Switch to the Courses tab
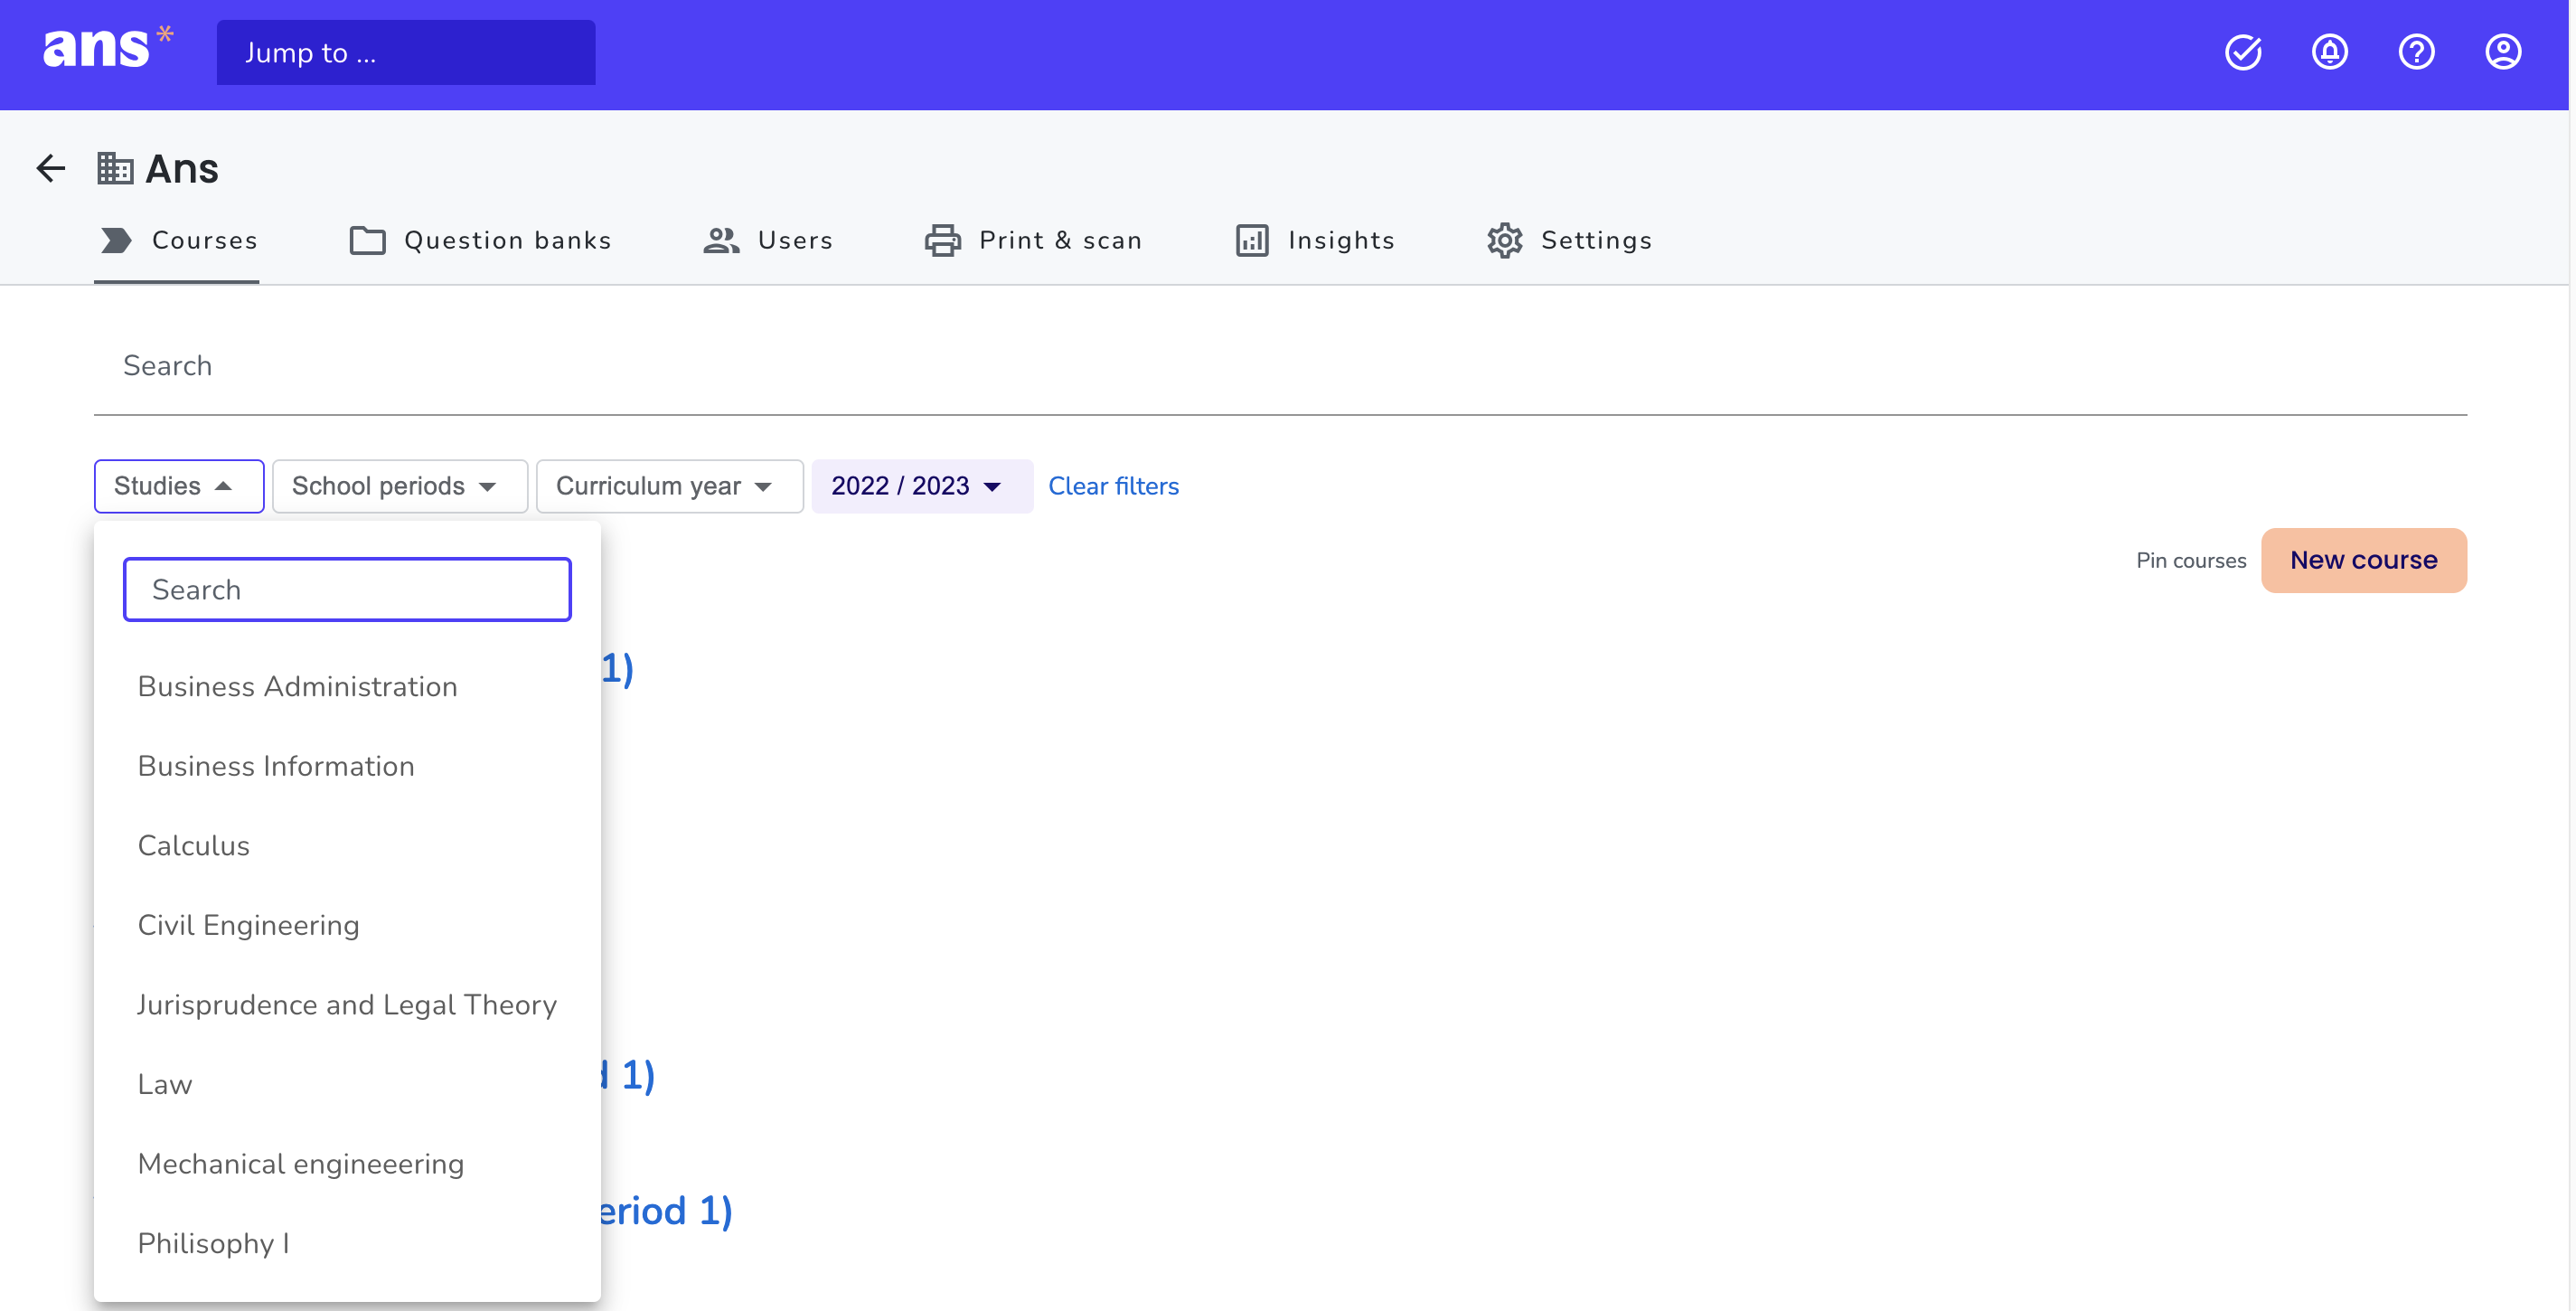 coord(177,240)
